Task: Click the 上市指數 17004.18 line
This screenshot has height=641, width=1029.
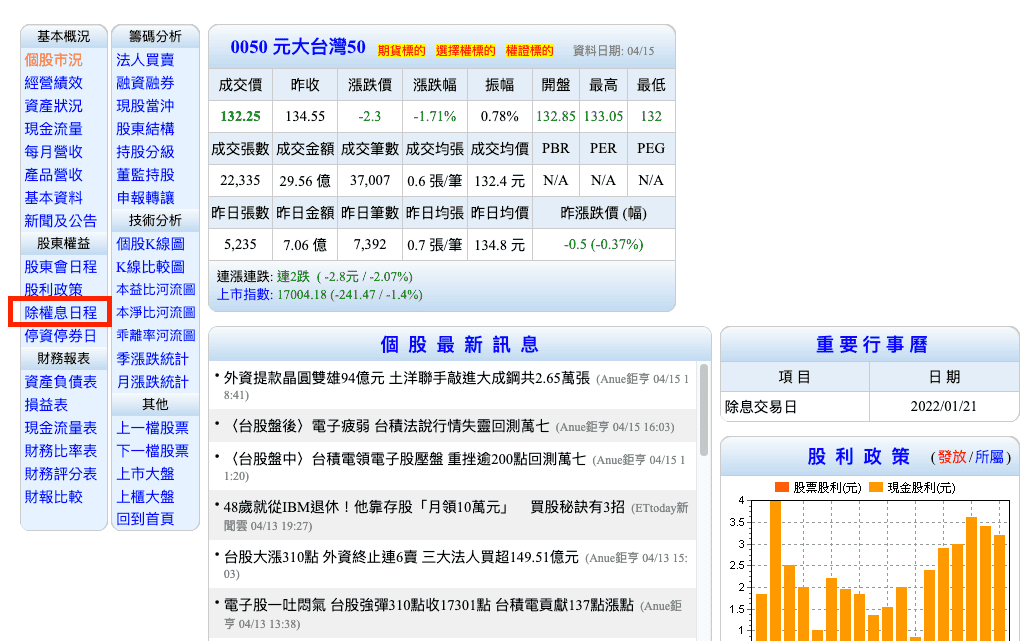Action: click(x=320, y=295)
